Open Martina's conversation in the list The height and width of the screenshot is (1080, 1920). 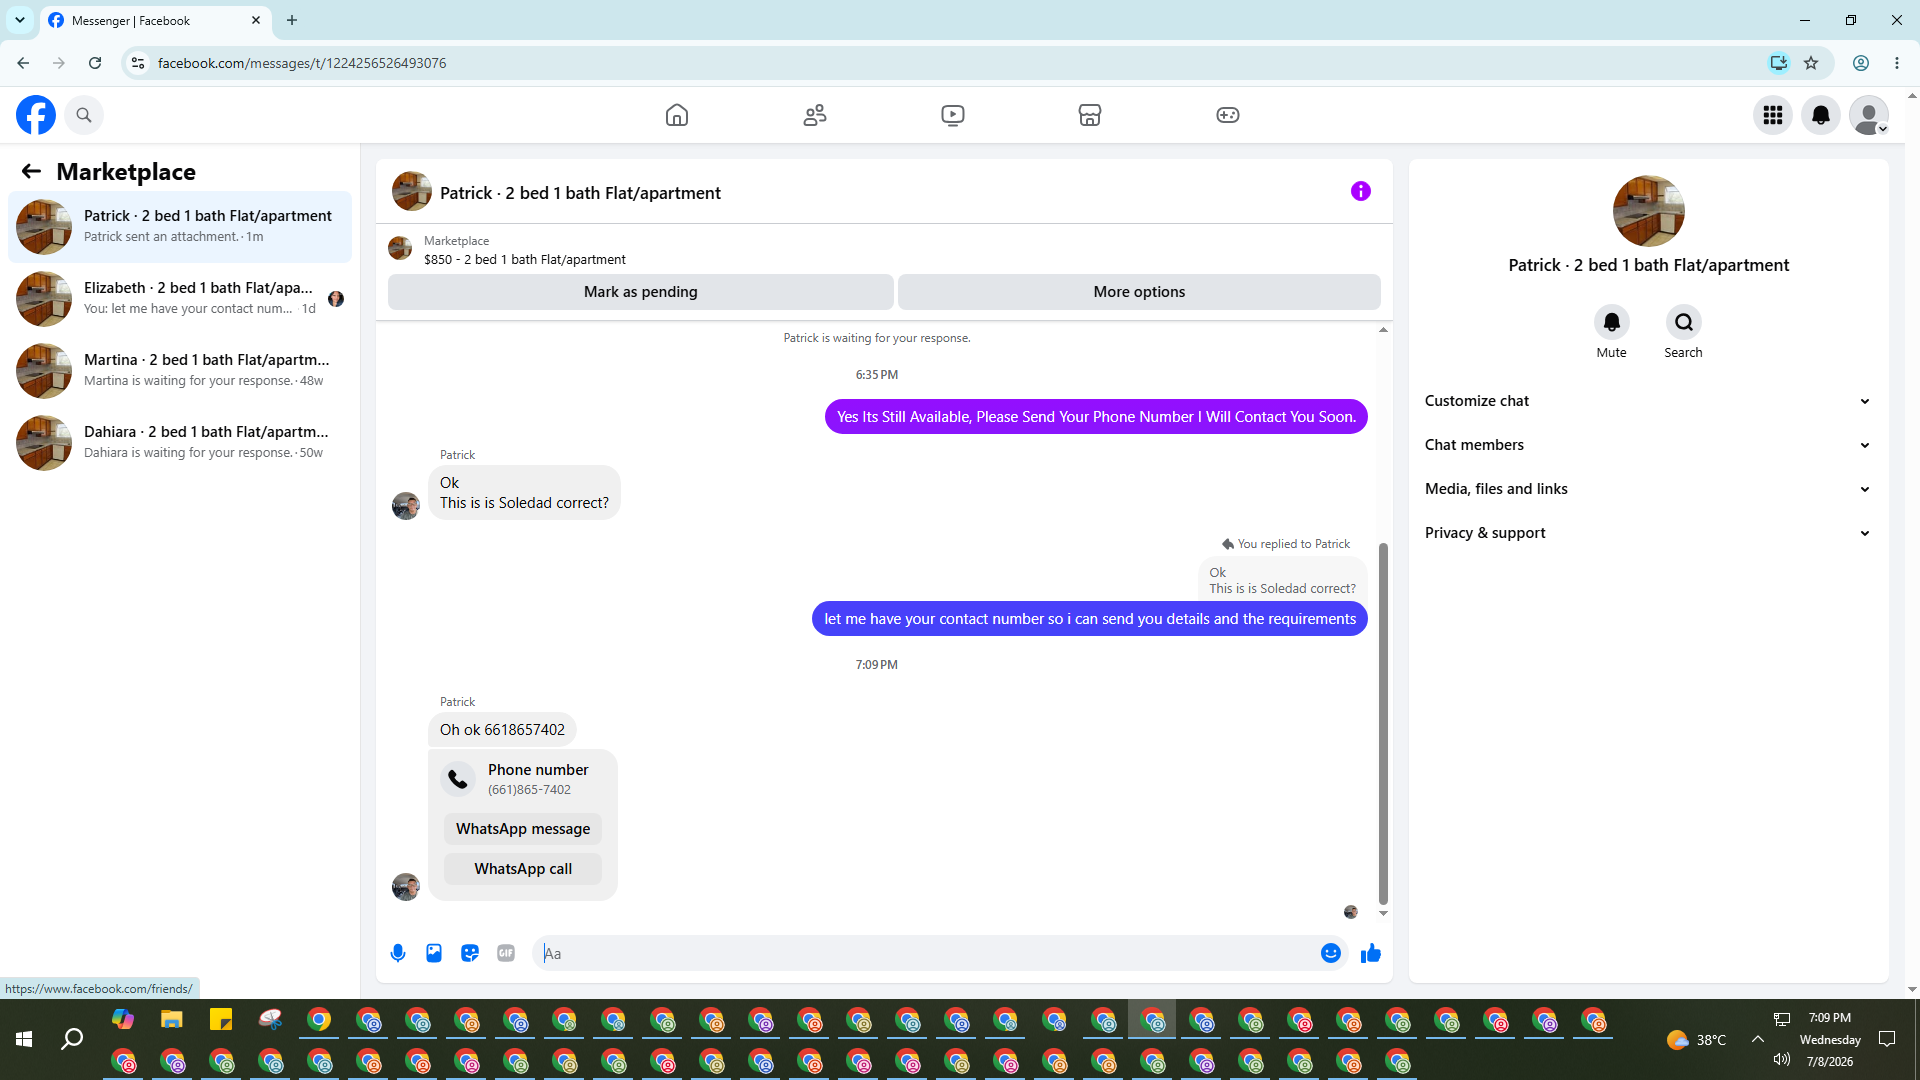click(x=180, y=371)
